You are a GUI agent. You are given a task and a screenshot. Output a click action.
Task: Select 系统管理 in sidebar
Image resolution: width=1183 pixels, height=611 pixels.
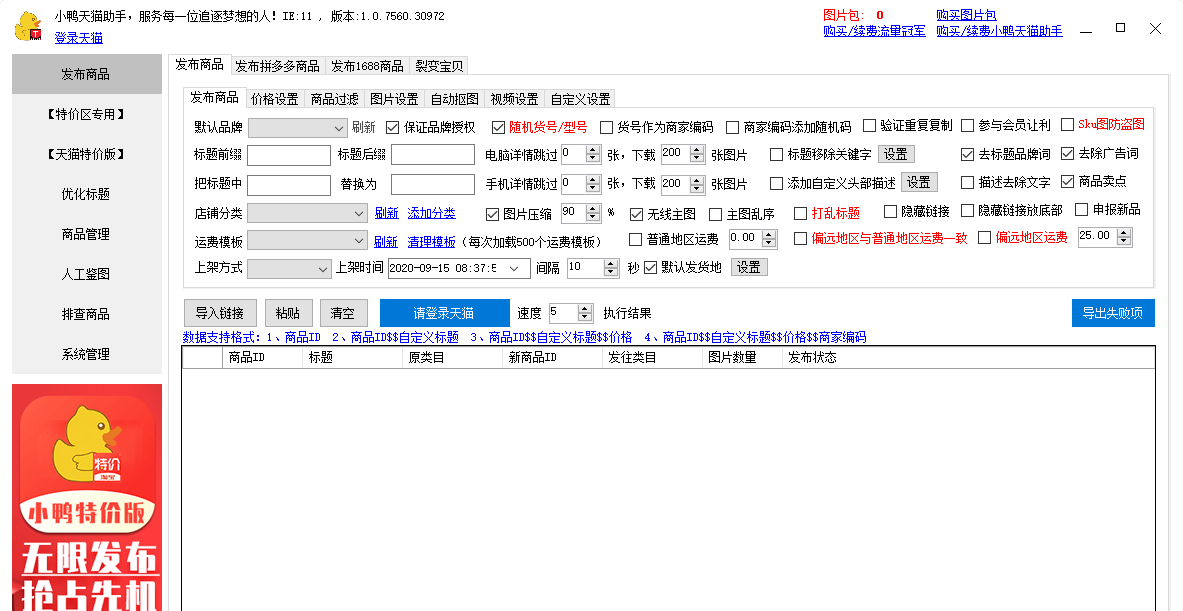click(87, 354)
